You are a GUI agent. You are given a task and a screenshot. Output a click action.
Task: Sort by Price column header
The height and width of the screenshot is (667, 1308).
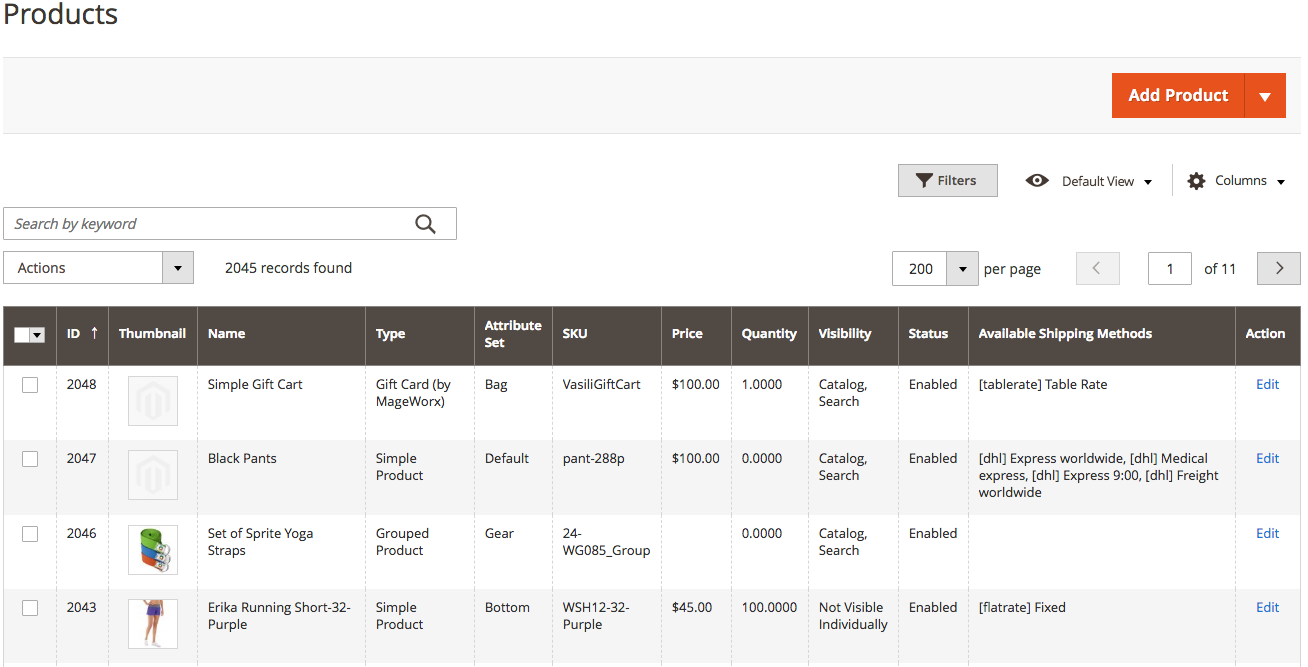[x=696, y=334]
